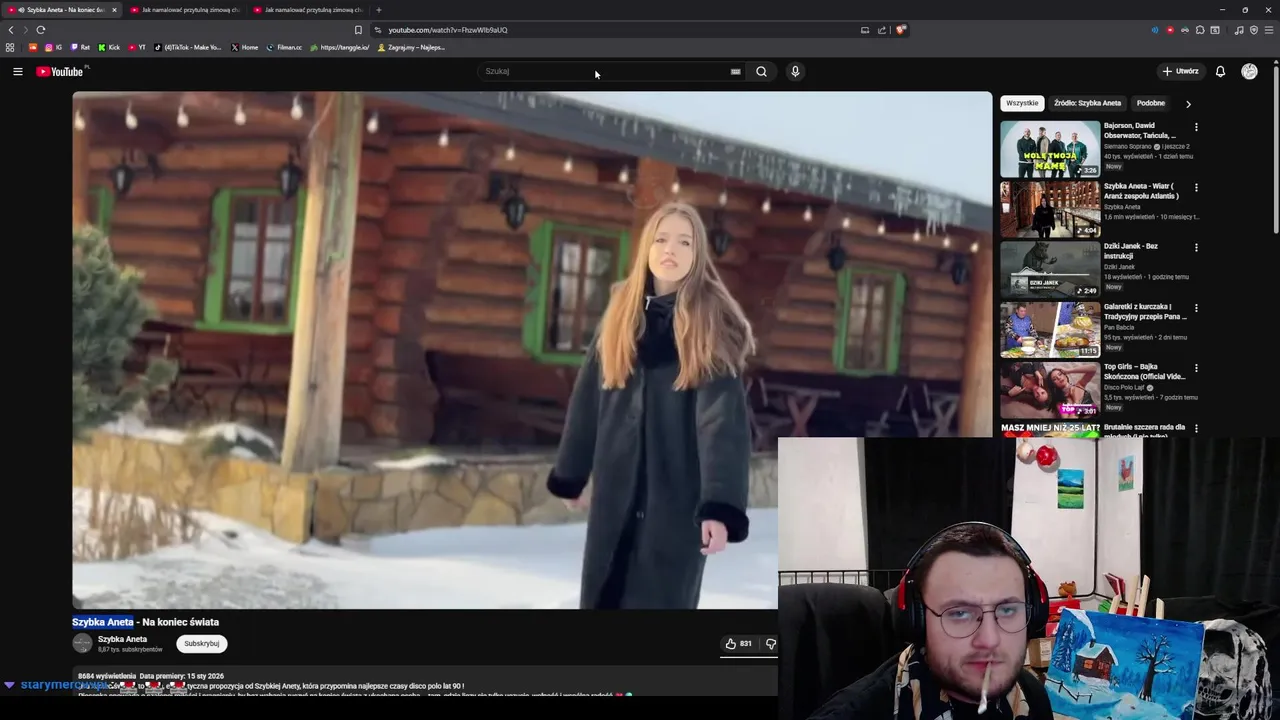Screen dimensions: 1280x720
Task: Open the Zagraj.my bookmark
Action: tap(411, 47)
